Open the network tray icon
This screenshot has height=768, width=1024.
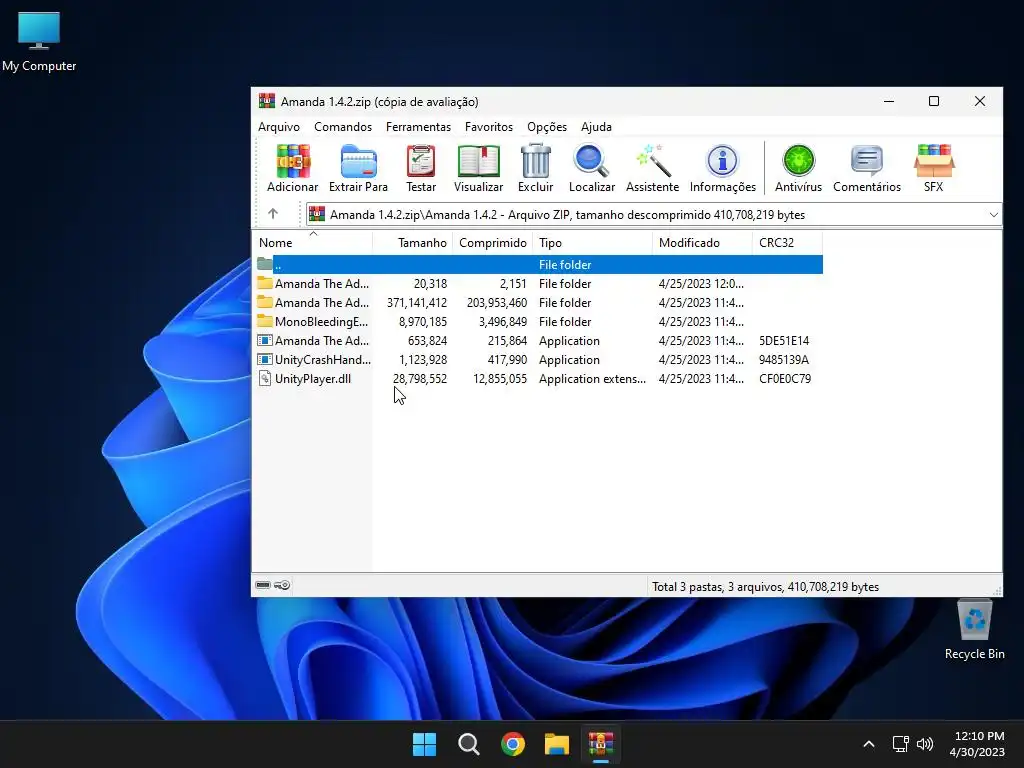[x=901, y=744]
